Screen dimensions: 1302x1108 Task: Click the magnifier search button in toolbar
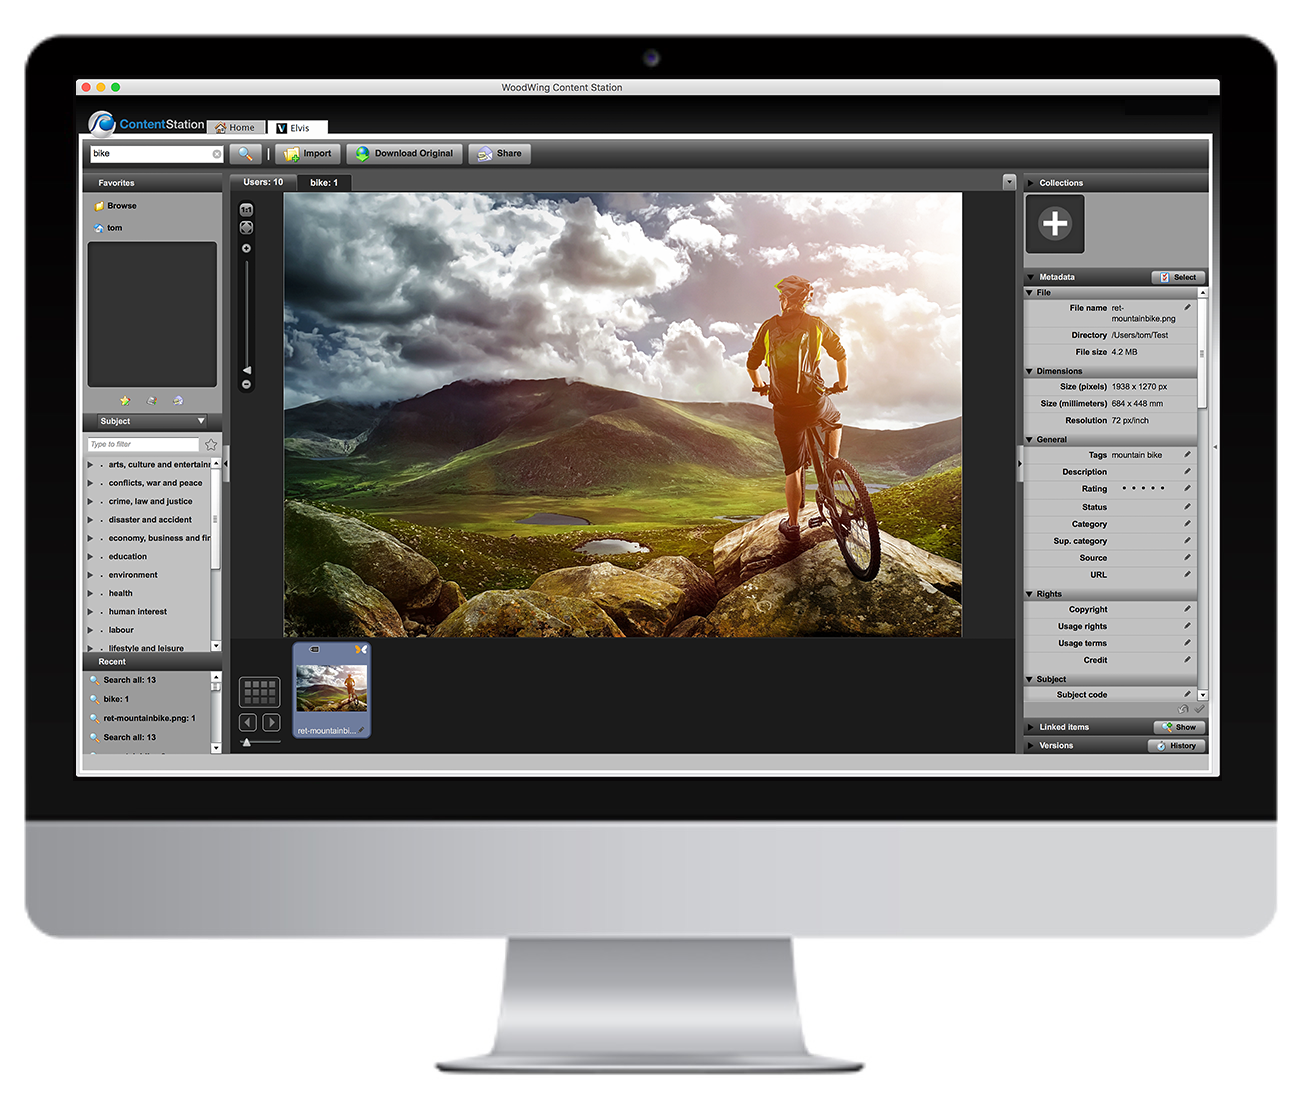[x=245, y=154]
